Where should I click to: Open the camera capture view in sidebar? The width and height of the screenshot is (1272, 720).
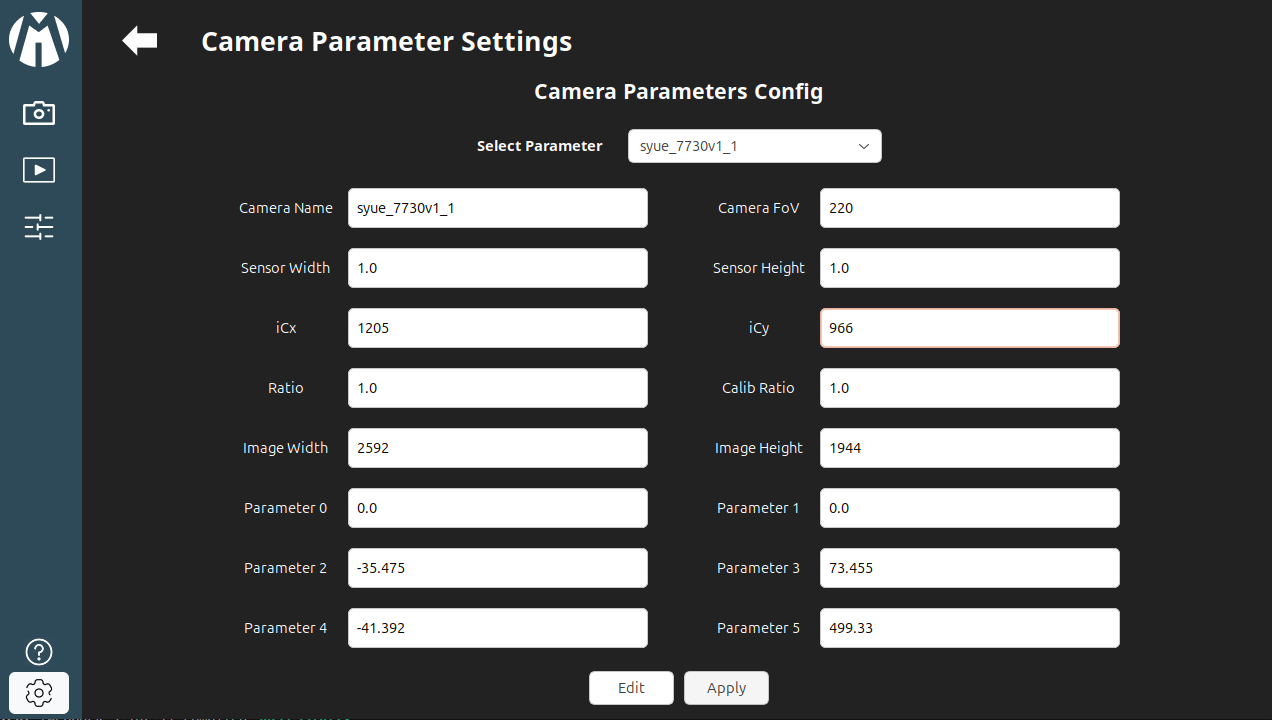(x=39, y=113)
